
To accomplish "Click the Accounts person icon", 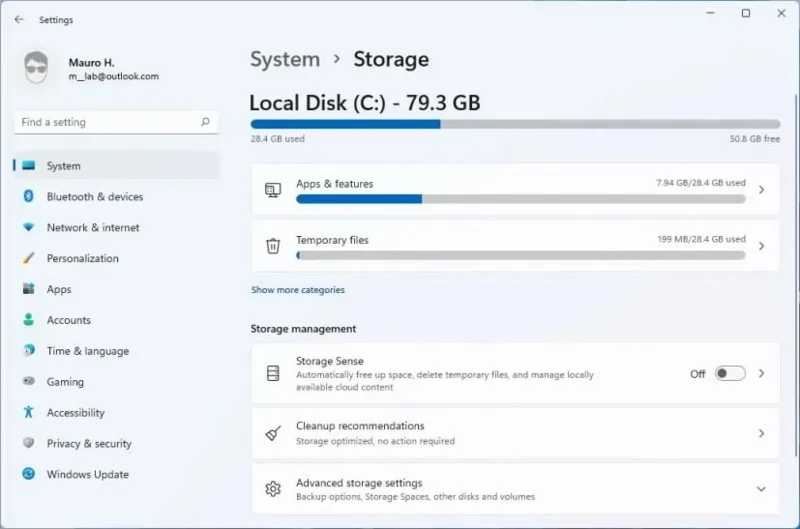I will click(29, 319).
